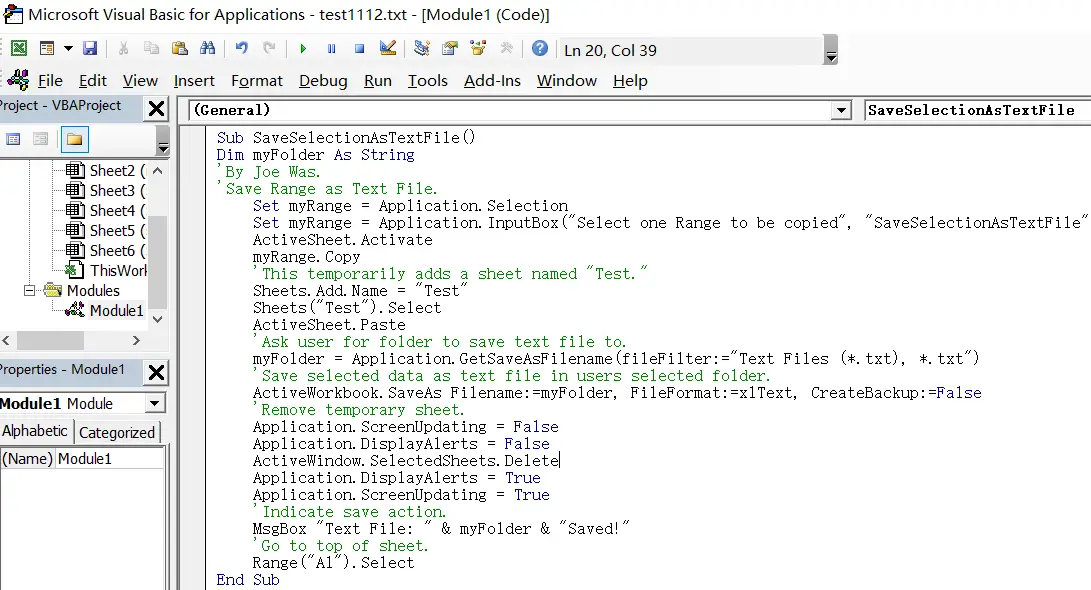The image size is (1091, 590).
Task: Open the Add-Ins menu
Action: coord(492,81)
